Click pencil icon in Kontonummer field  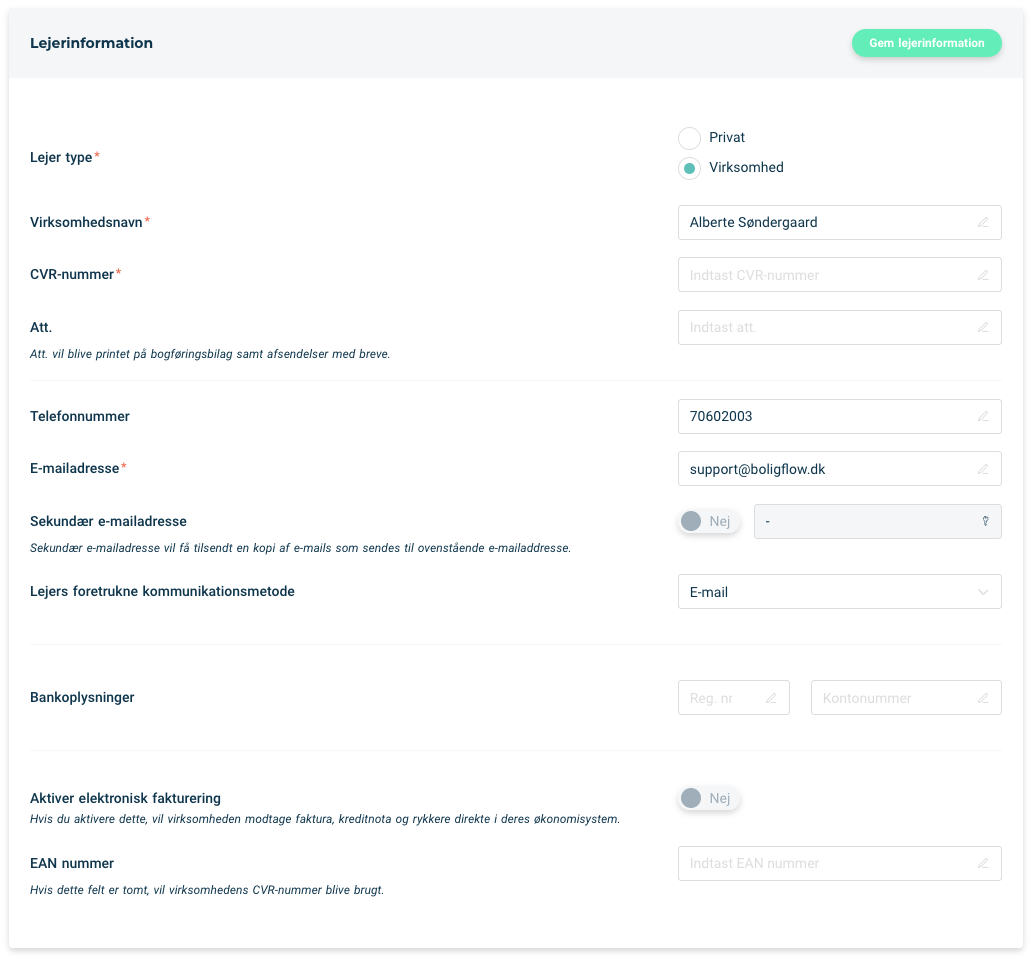982,698
